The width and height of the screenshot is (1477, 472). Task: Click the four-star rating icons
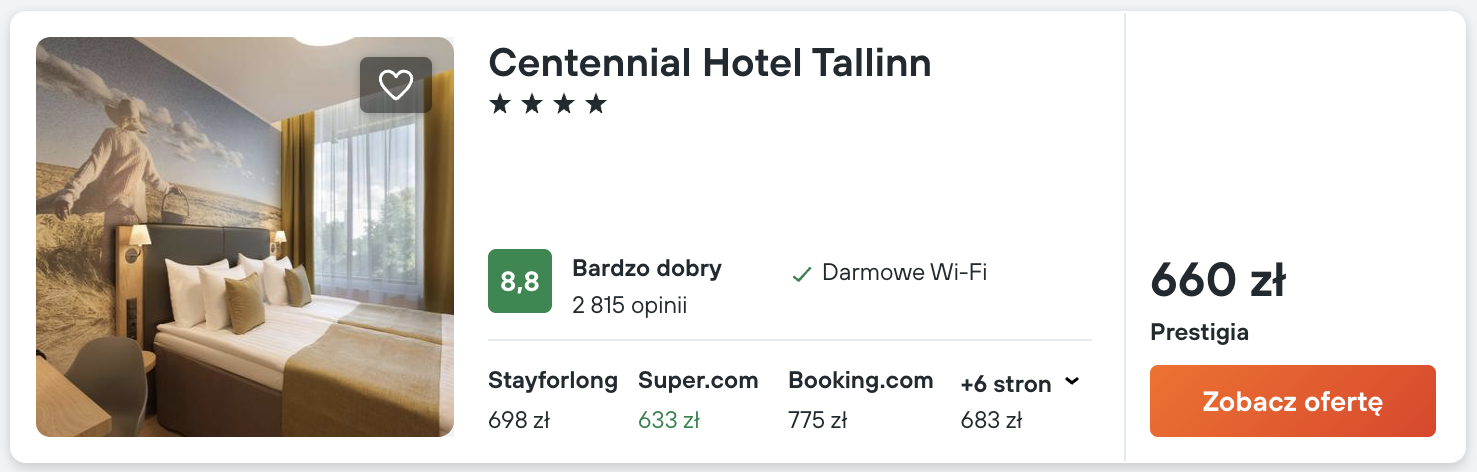pos(547,104)
